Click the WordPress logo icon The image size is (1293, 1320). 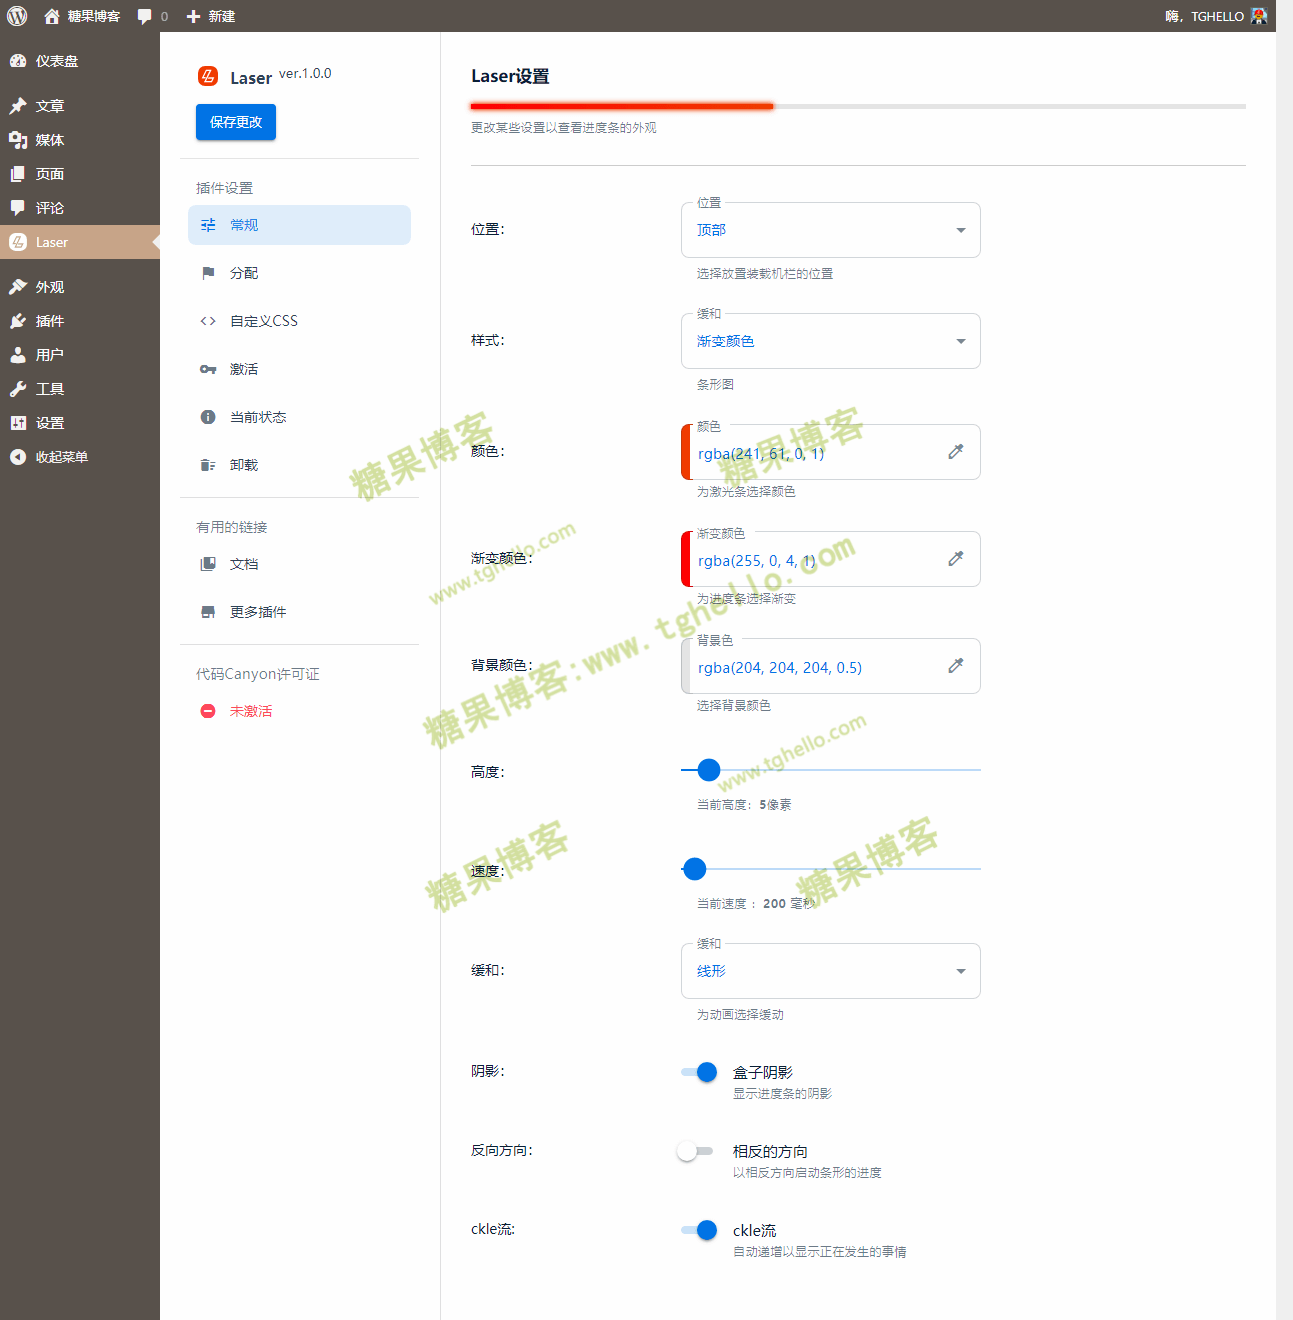click(17, 16)
